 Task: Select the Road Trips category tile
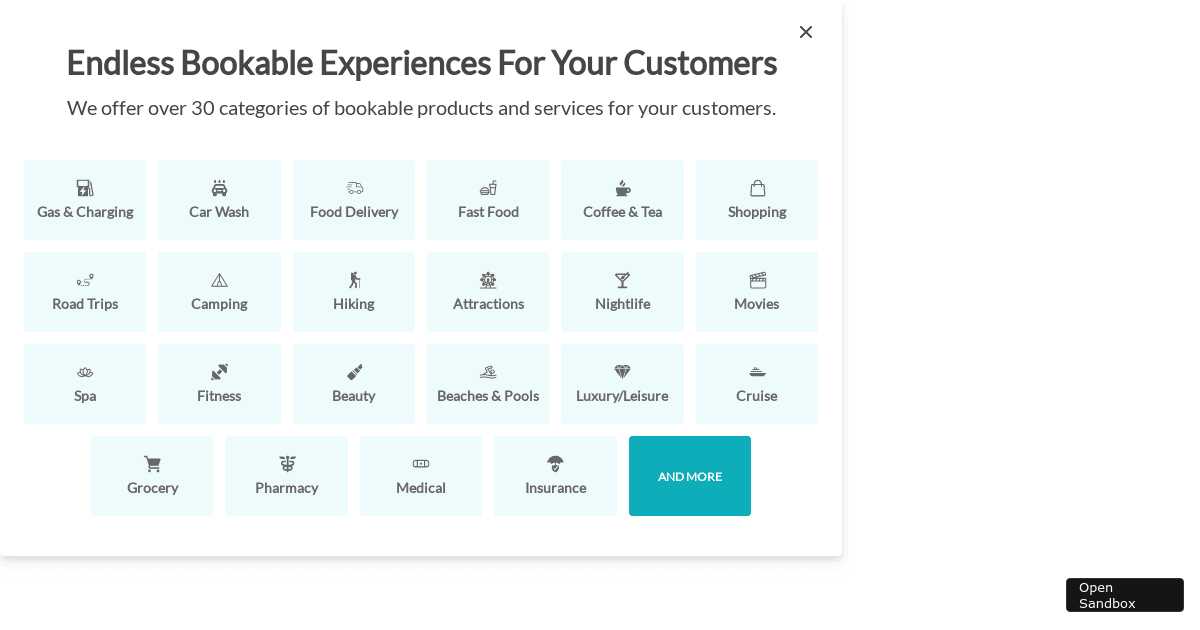(85, 292)
